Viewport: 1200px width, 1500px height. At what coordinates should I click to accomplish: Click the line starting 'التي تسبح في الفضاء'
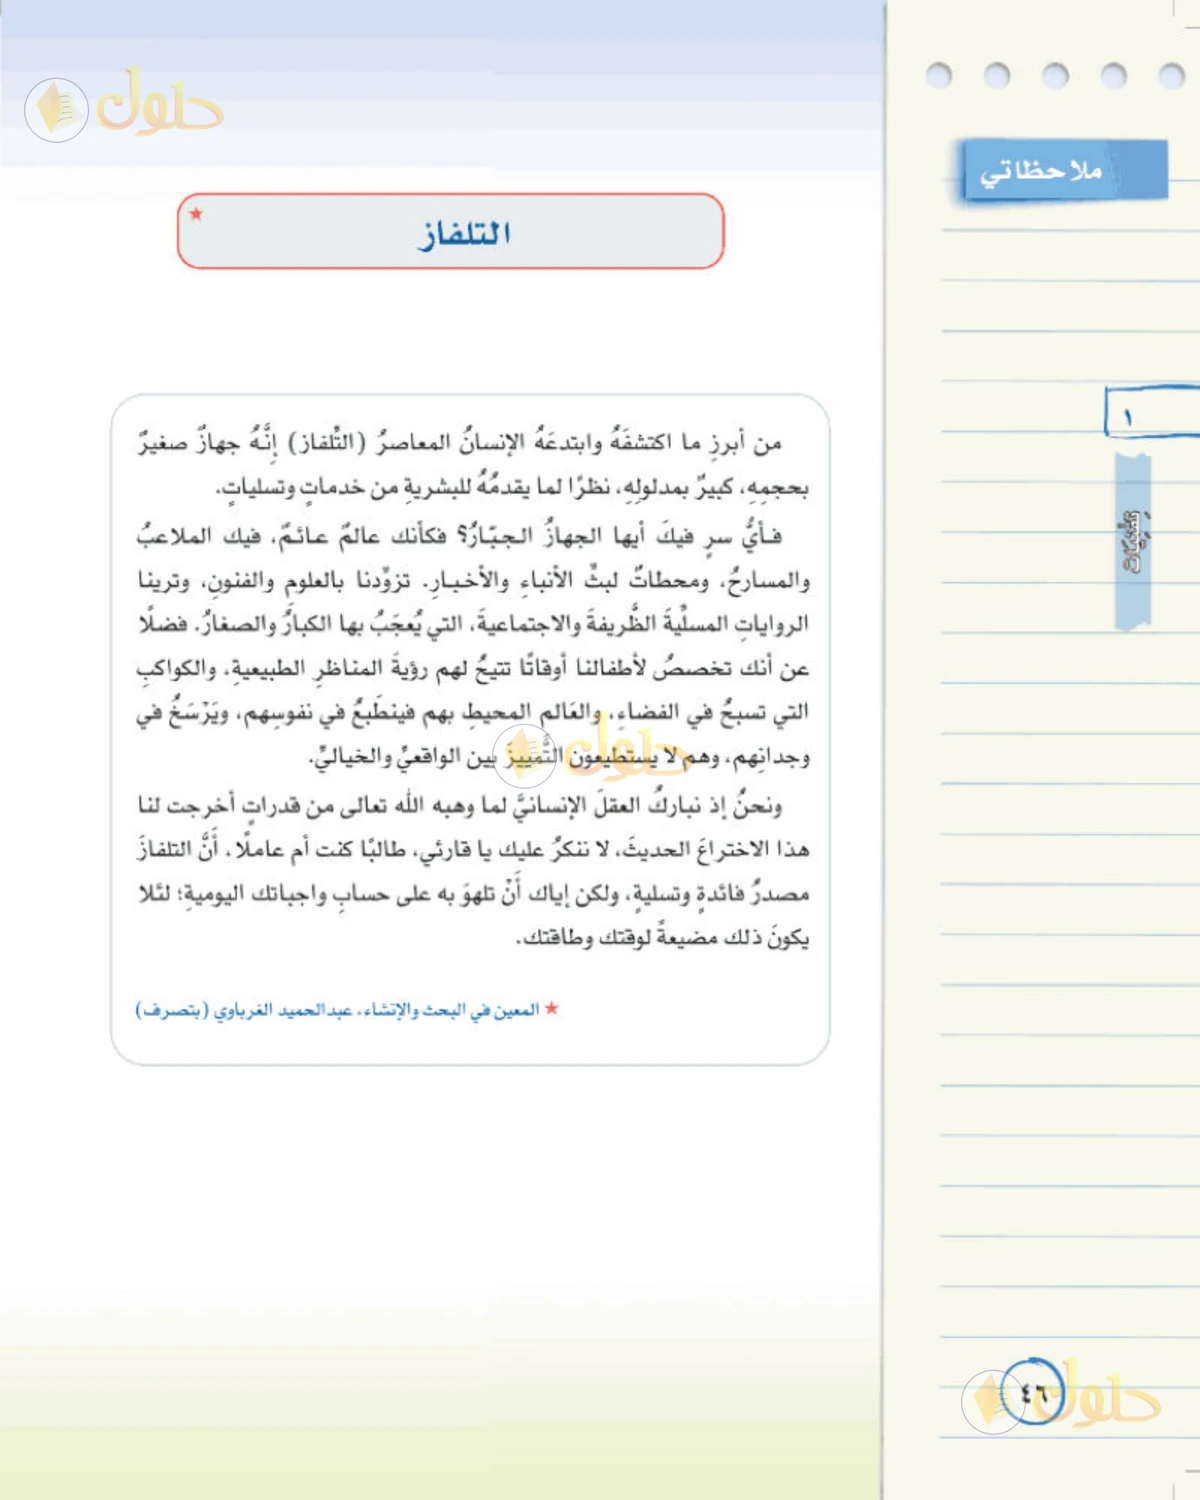tap(474, 712)
